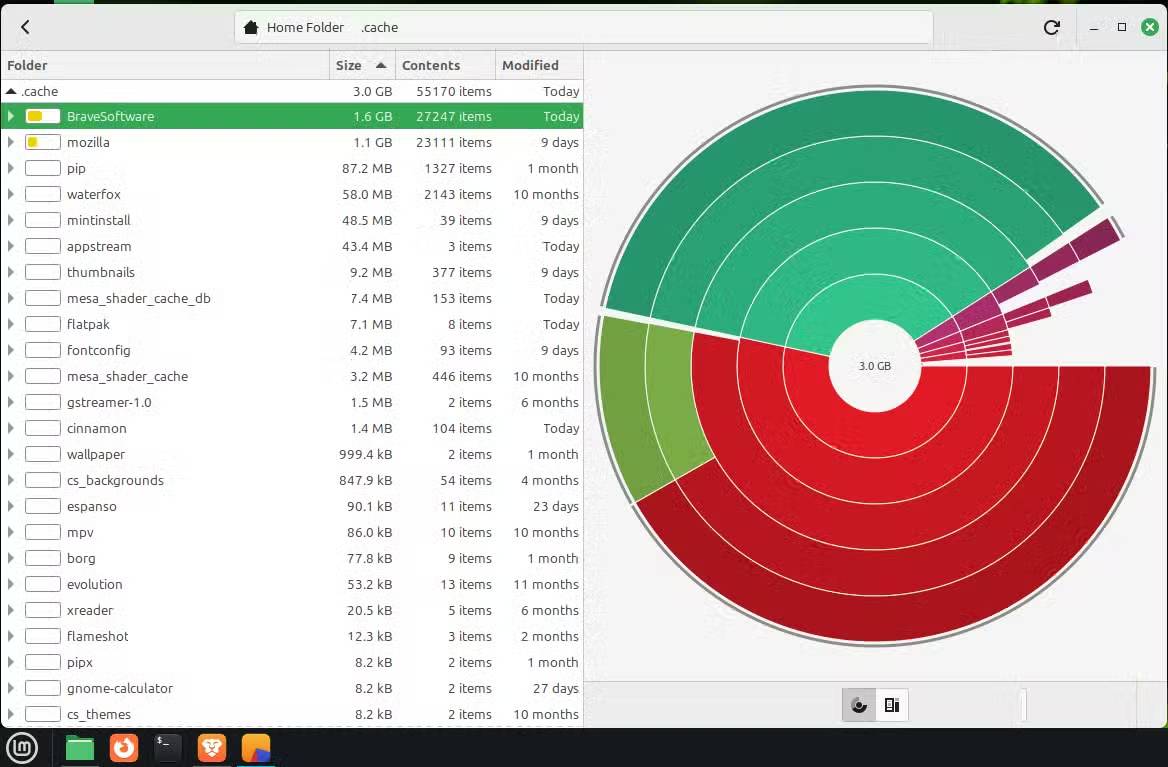
Task: Switch to the rings chart view
Action: point(858,705)
